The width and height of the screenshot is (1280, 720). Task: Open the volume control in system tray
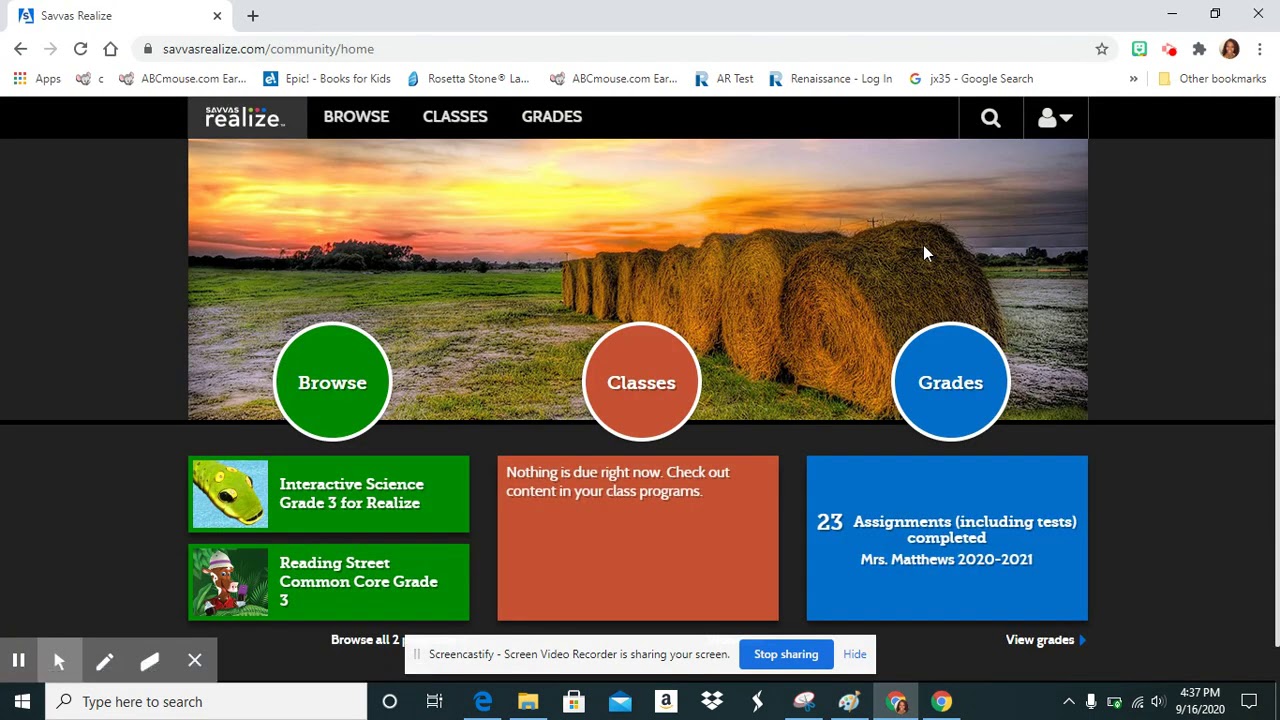1158,702
